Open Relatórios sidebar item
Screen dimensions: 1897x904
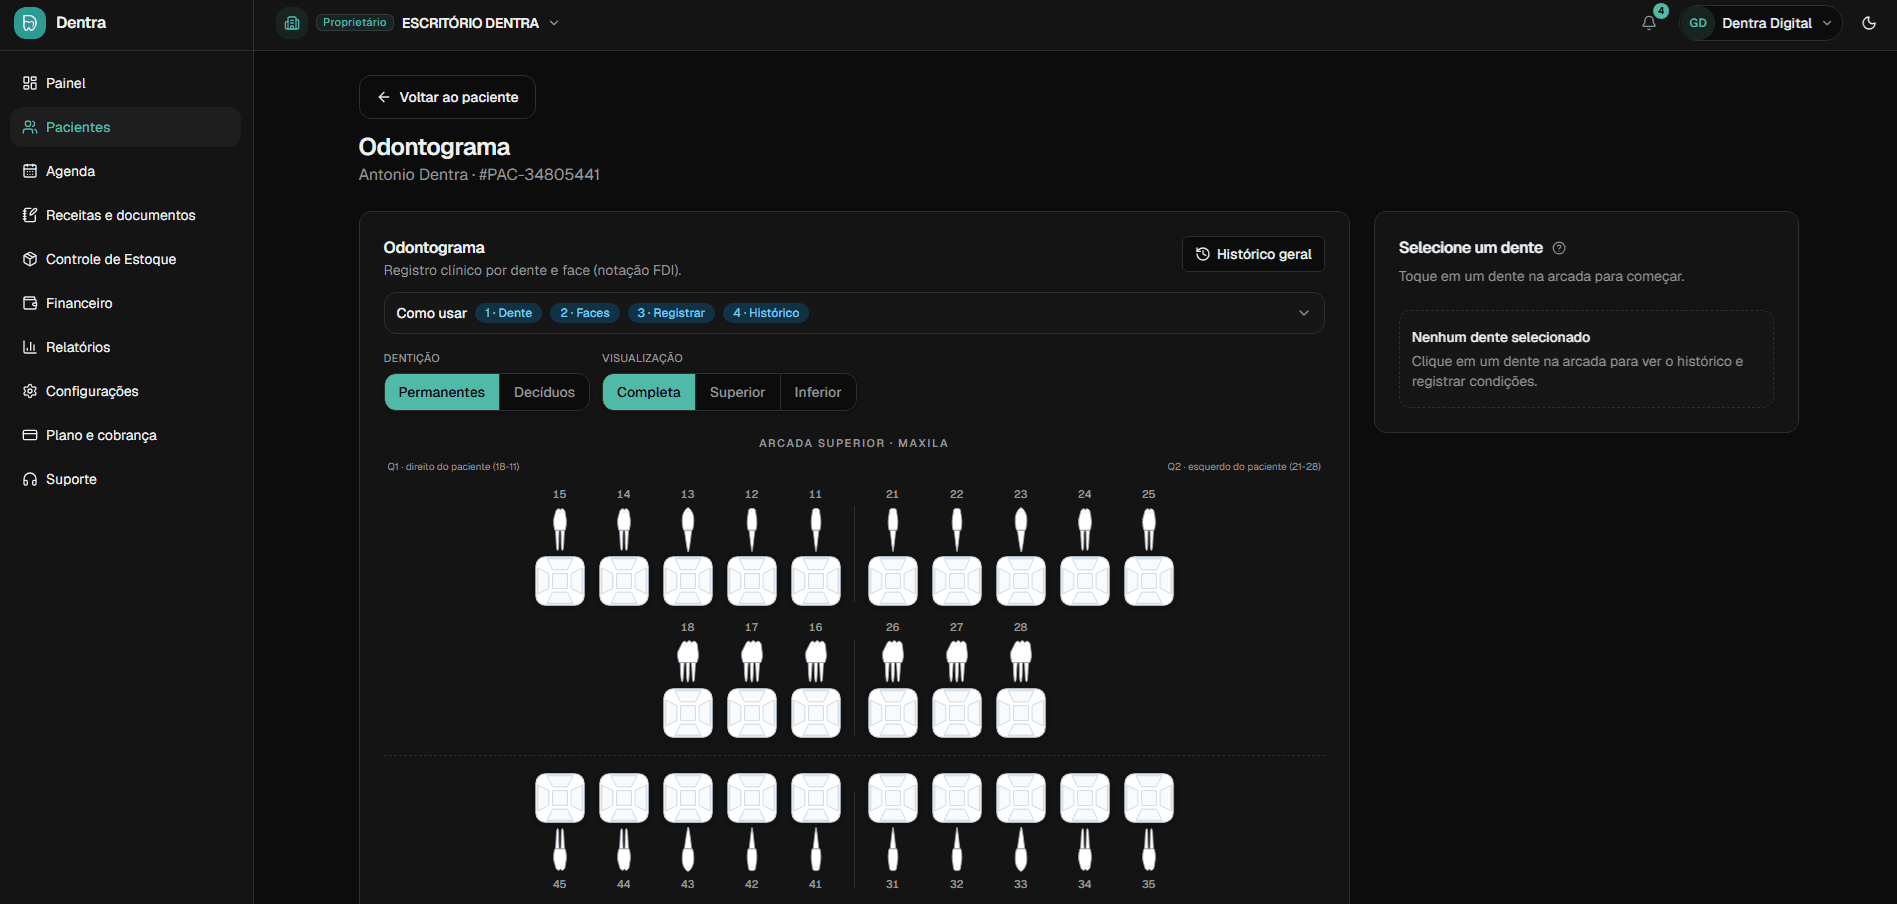point(125,347)
